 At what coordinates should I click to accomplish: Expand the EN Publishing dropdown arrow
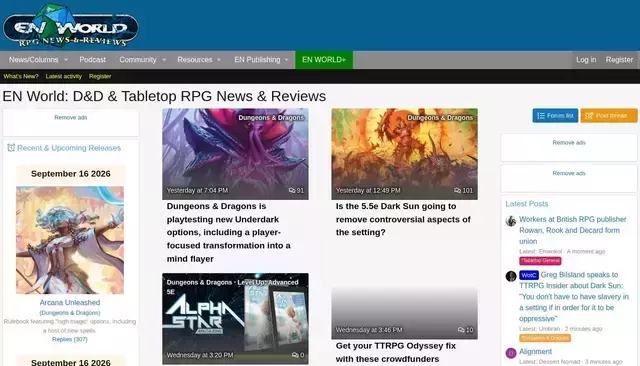[287, 60]
